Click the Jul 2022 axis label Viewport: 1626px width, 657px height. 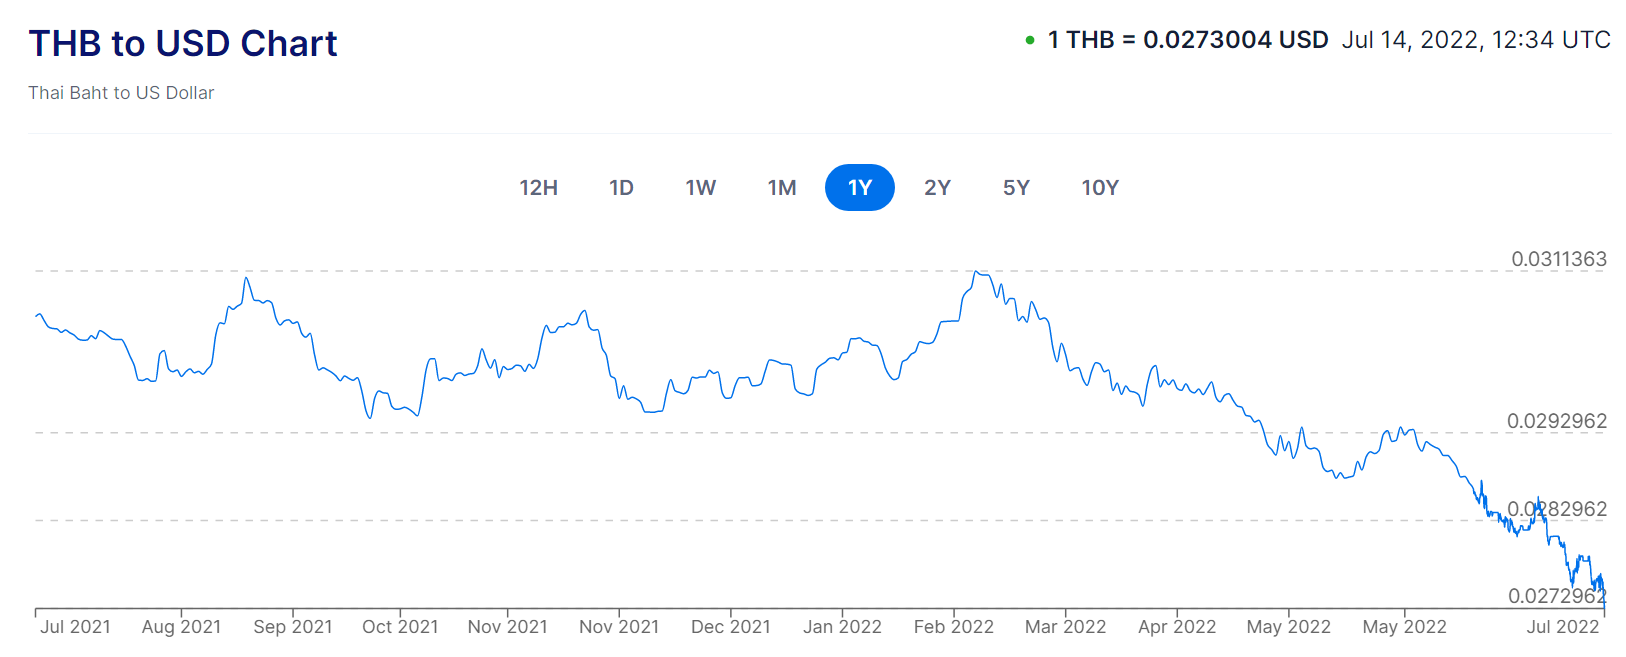coord(1562,627)
